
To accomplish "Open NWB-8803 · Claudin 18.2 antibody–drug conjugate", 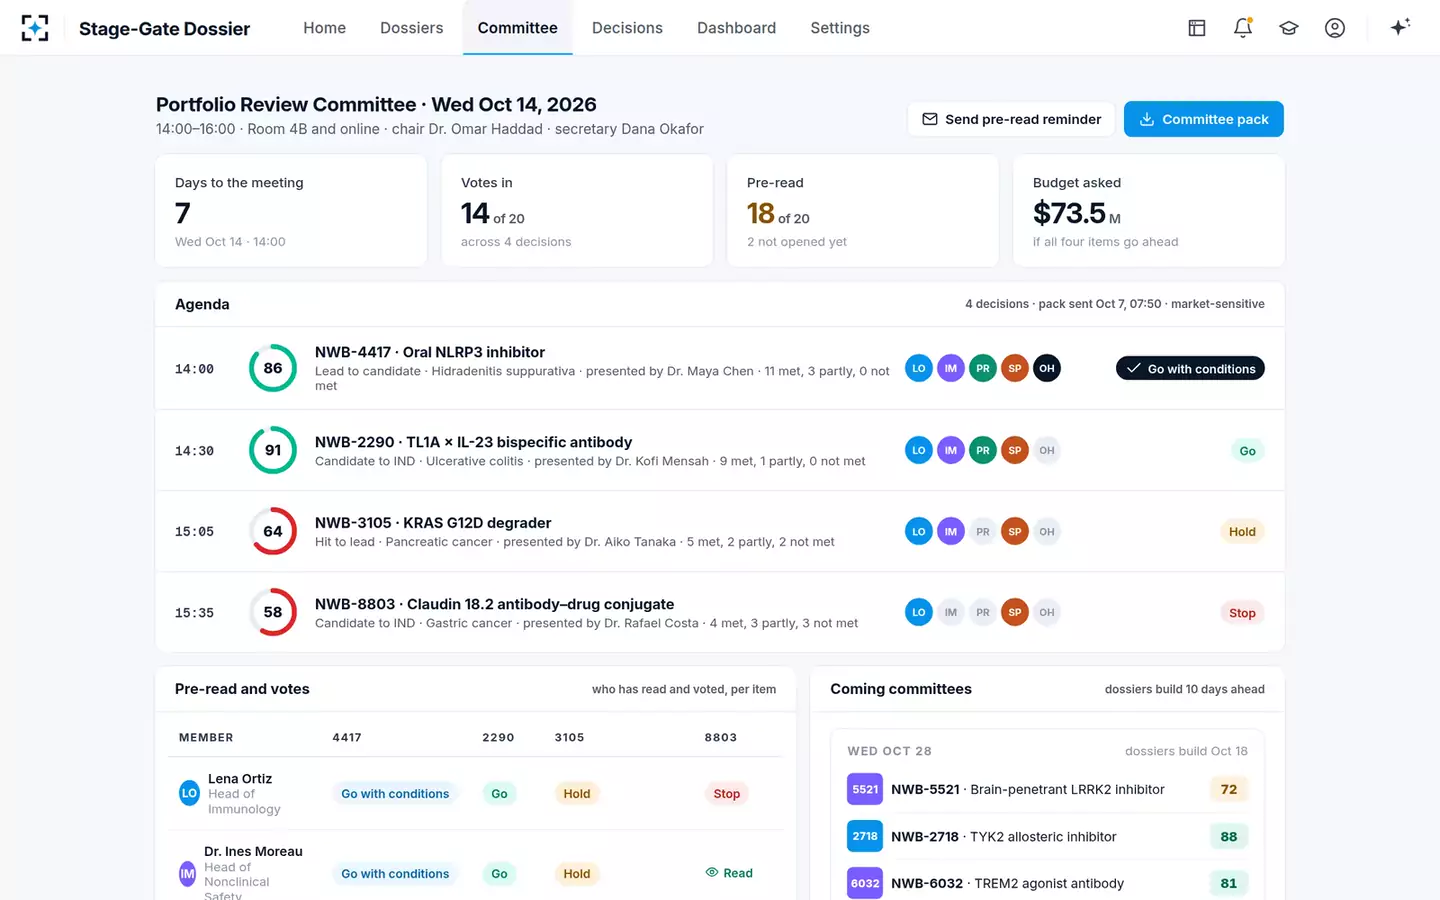I will (494, 604).
